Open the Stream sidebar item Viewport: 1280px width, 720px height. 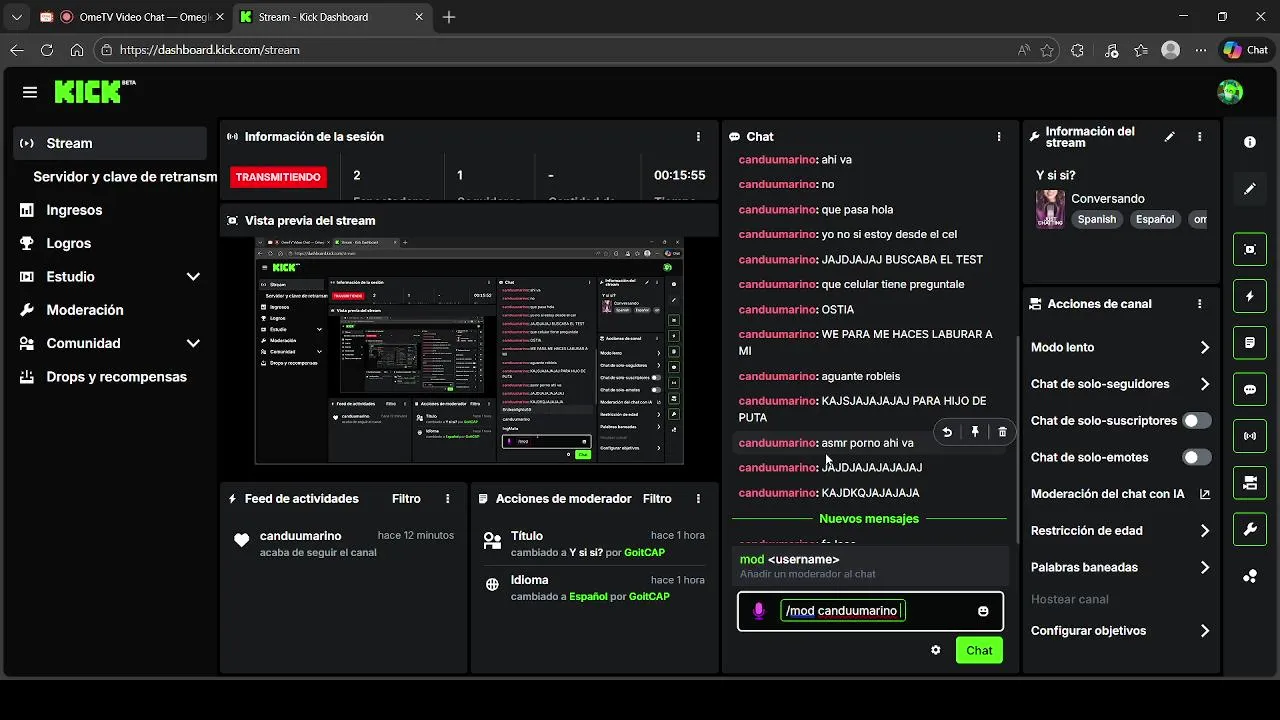110,143
